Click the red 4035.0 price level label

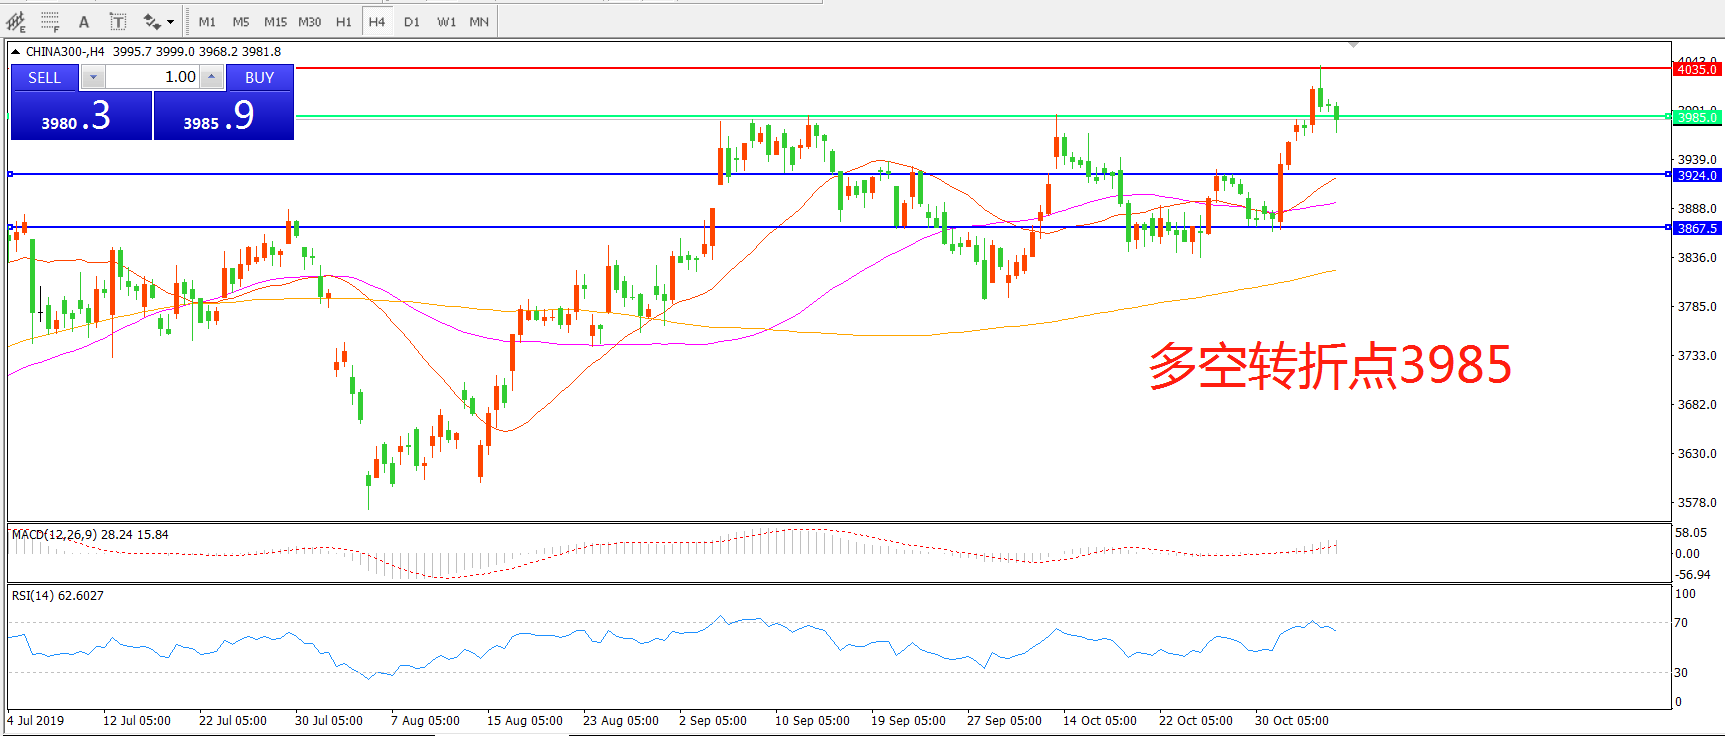click(x=1696, y=69)
